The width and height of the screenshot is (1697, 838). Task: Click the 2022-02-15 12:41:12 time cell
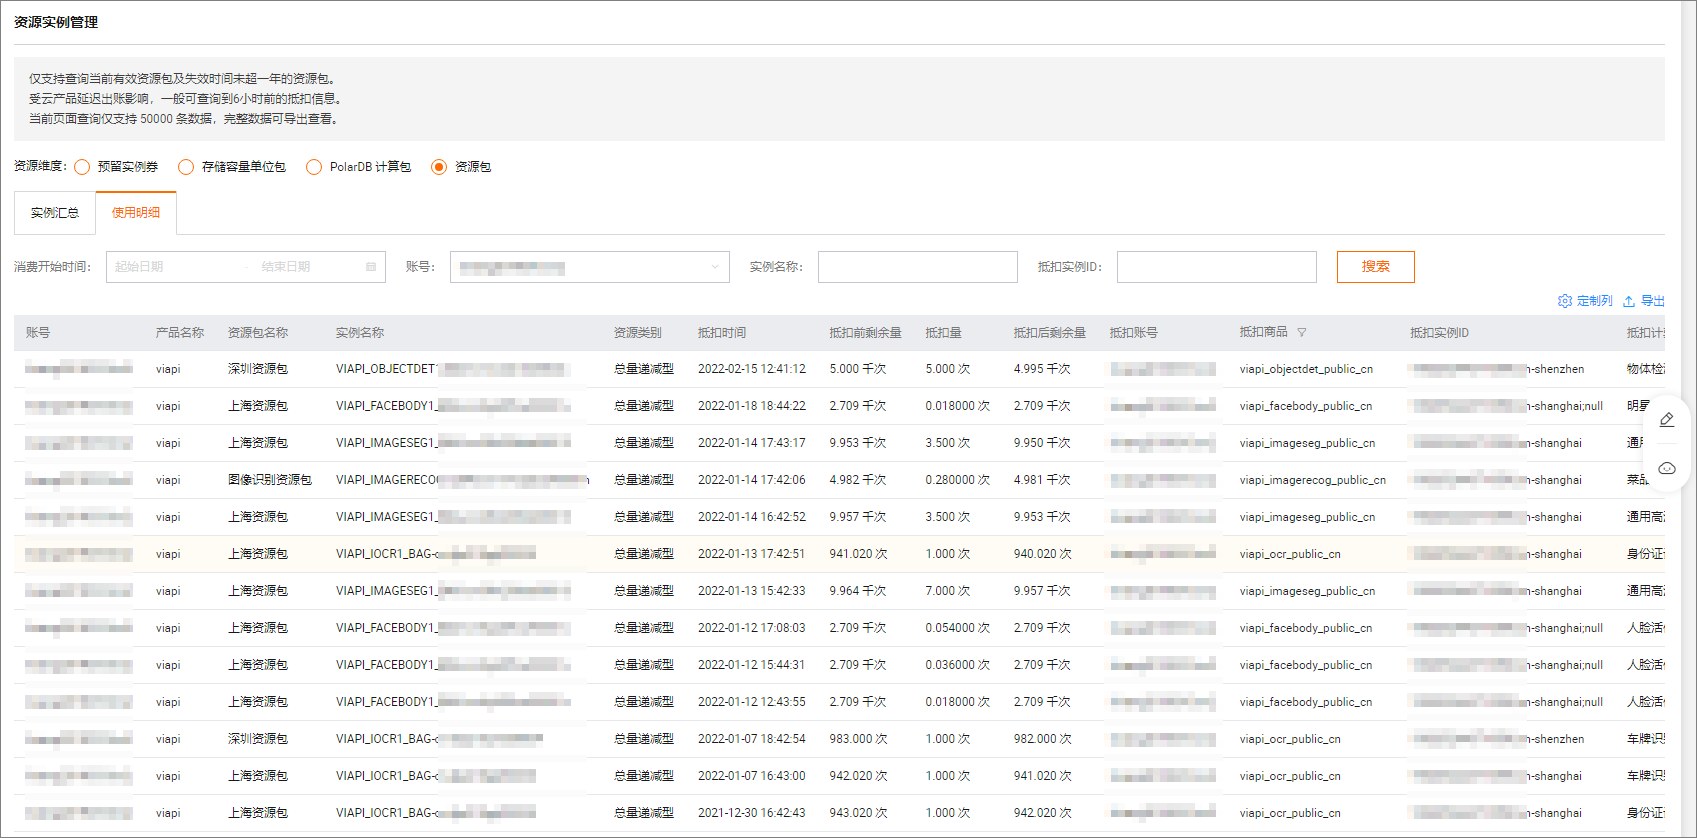[752, 369]
